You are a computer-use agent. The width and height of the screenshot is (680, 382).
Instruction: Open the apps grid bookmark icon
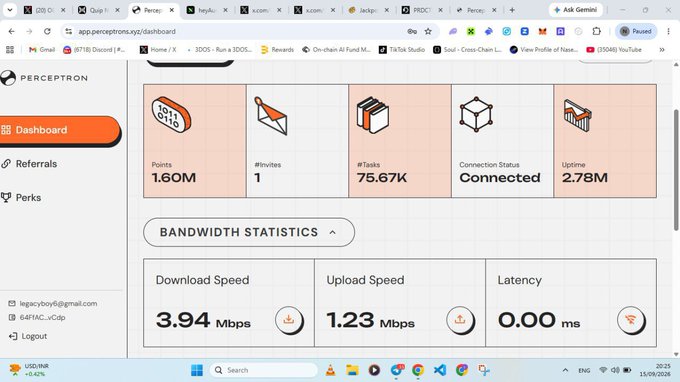click(10, 50)
